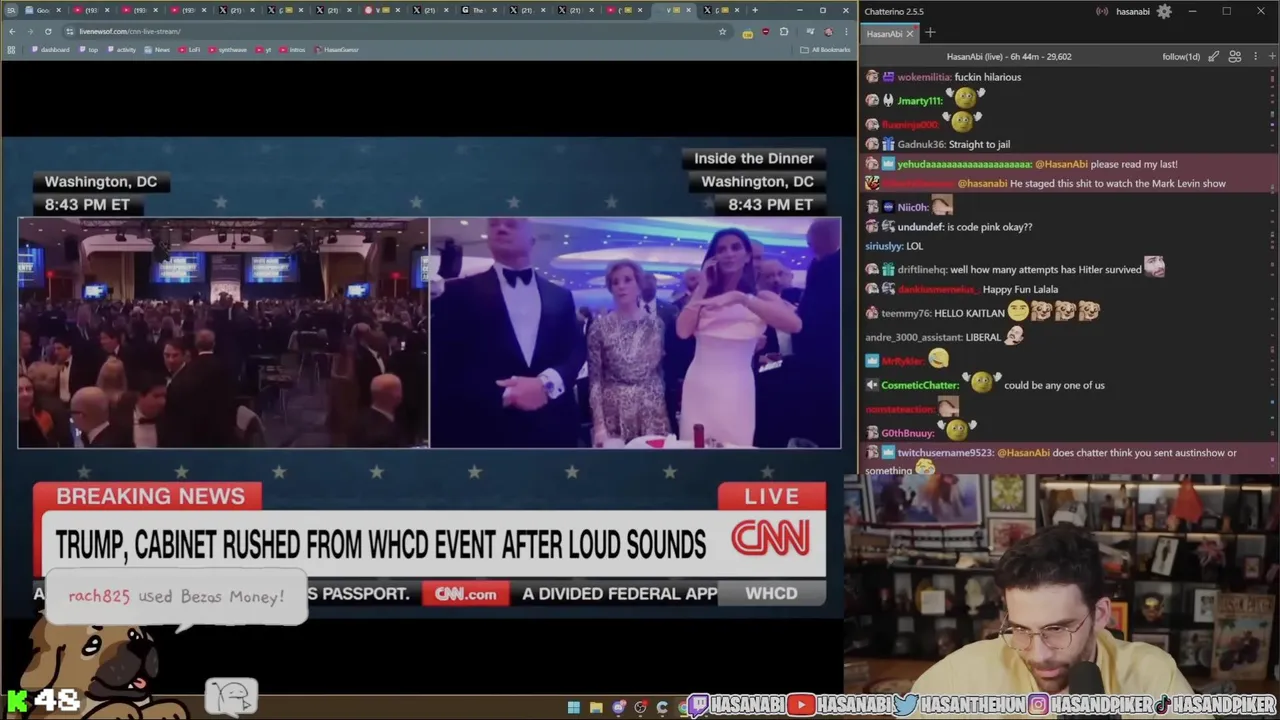Image resolution: width=1280 pixels, height=720 pixels.
Task: Open the LoFi bookmark
Action: [190, 50]
